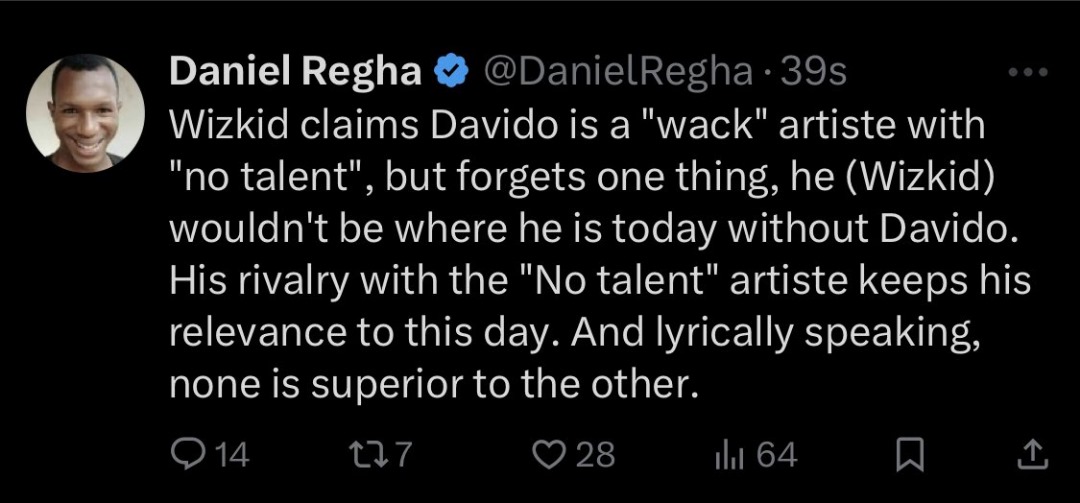
Task: Bookmark this tweet
Action: 910,458
